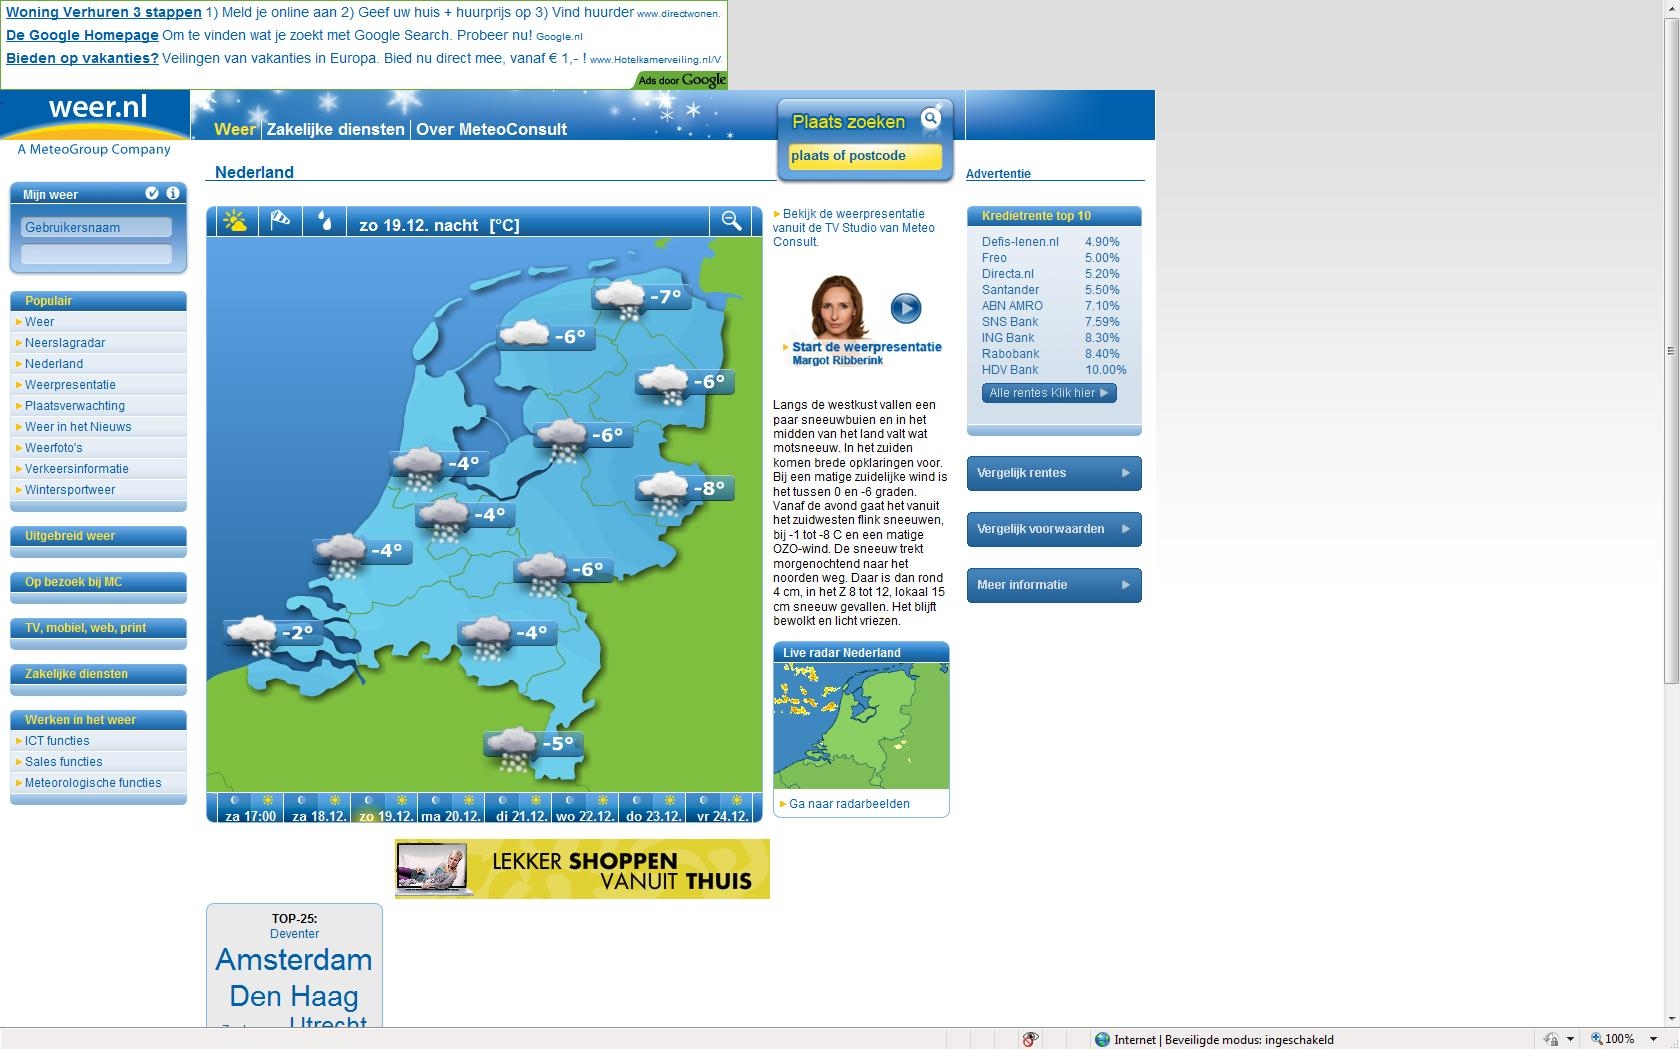The width and height of the screenshot is (1680, 1050).
Task: Select the sun icon for ma 20.12.
Action: click(468, 801)
